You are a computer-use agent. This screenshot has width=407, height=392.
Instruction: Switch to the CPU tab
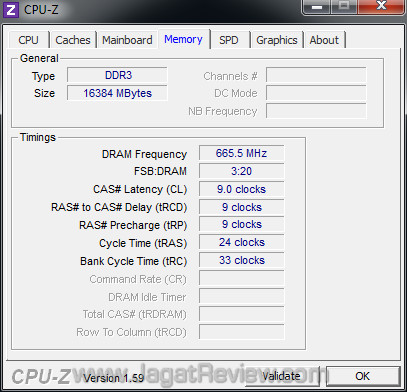(29, 40)
